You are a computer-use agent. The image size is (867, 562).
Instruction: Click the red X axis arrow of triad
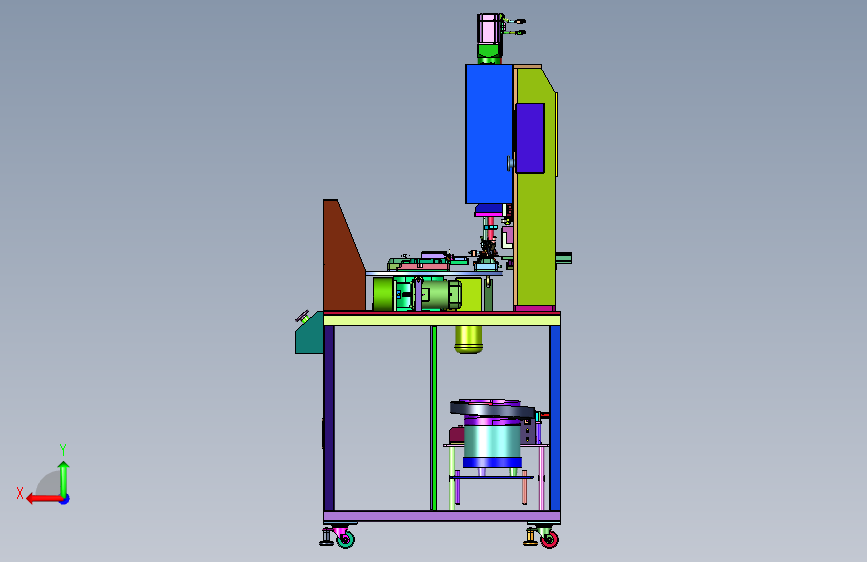click(43, 499)
